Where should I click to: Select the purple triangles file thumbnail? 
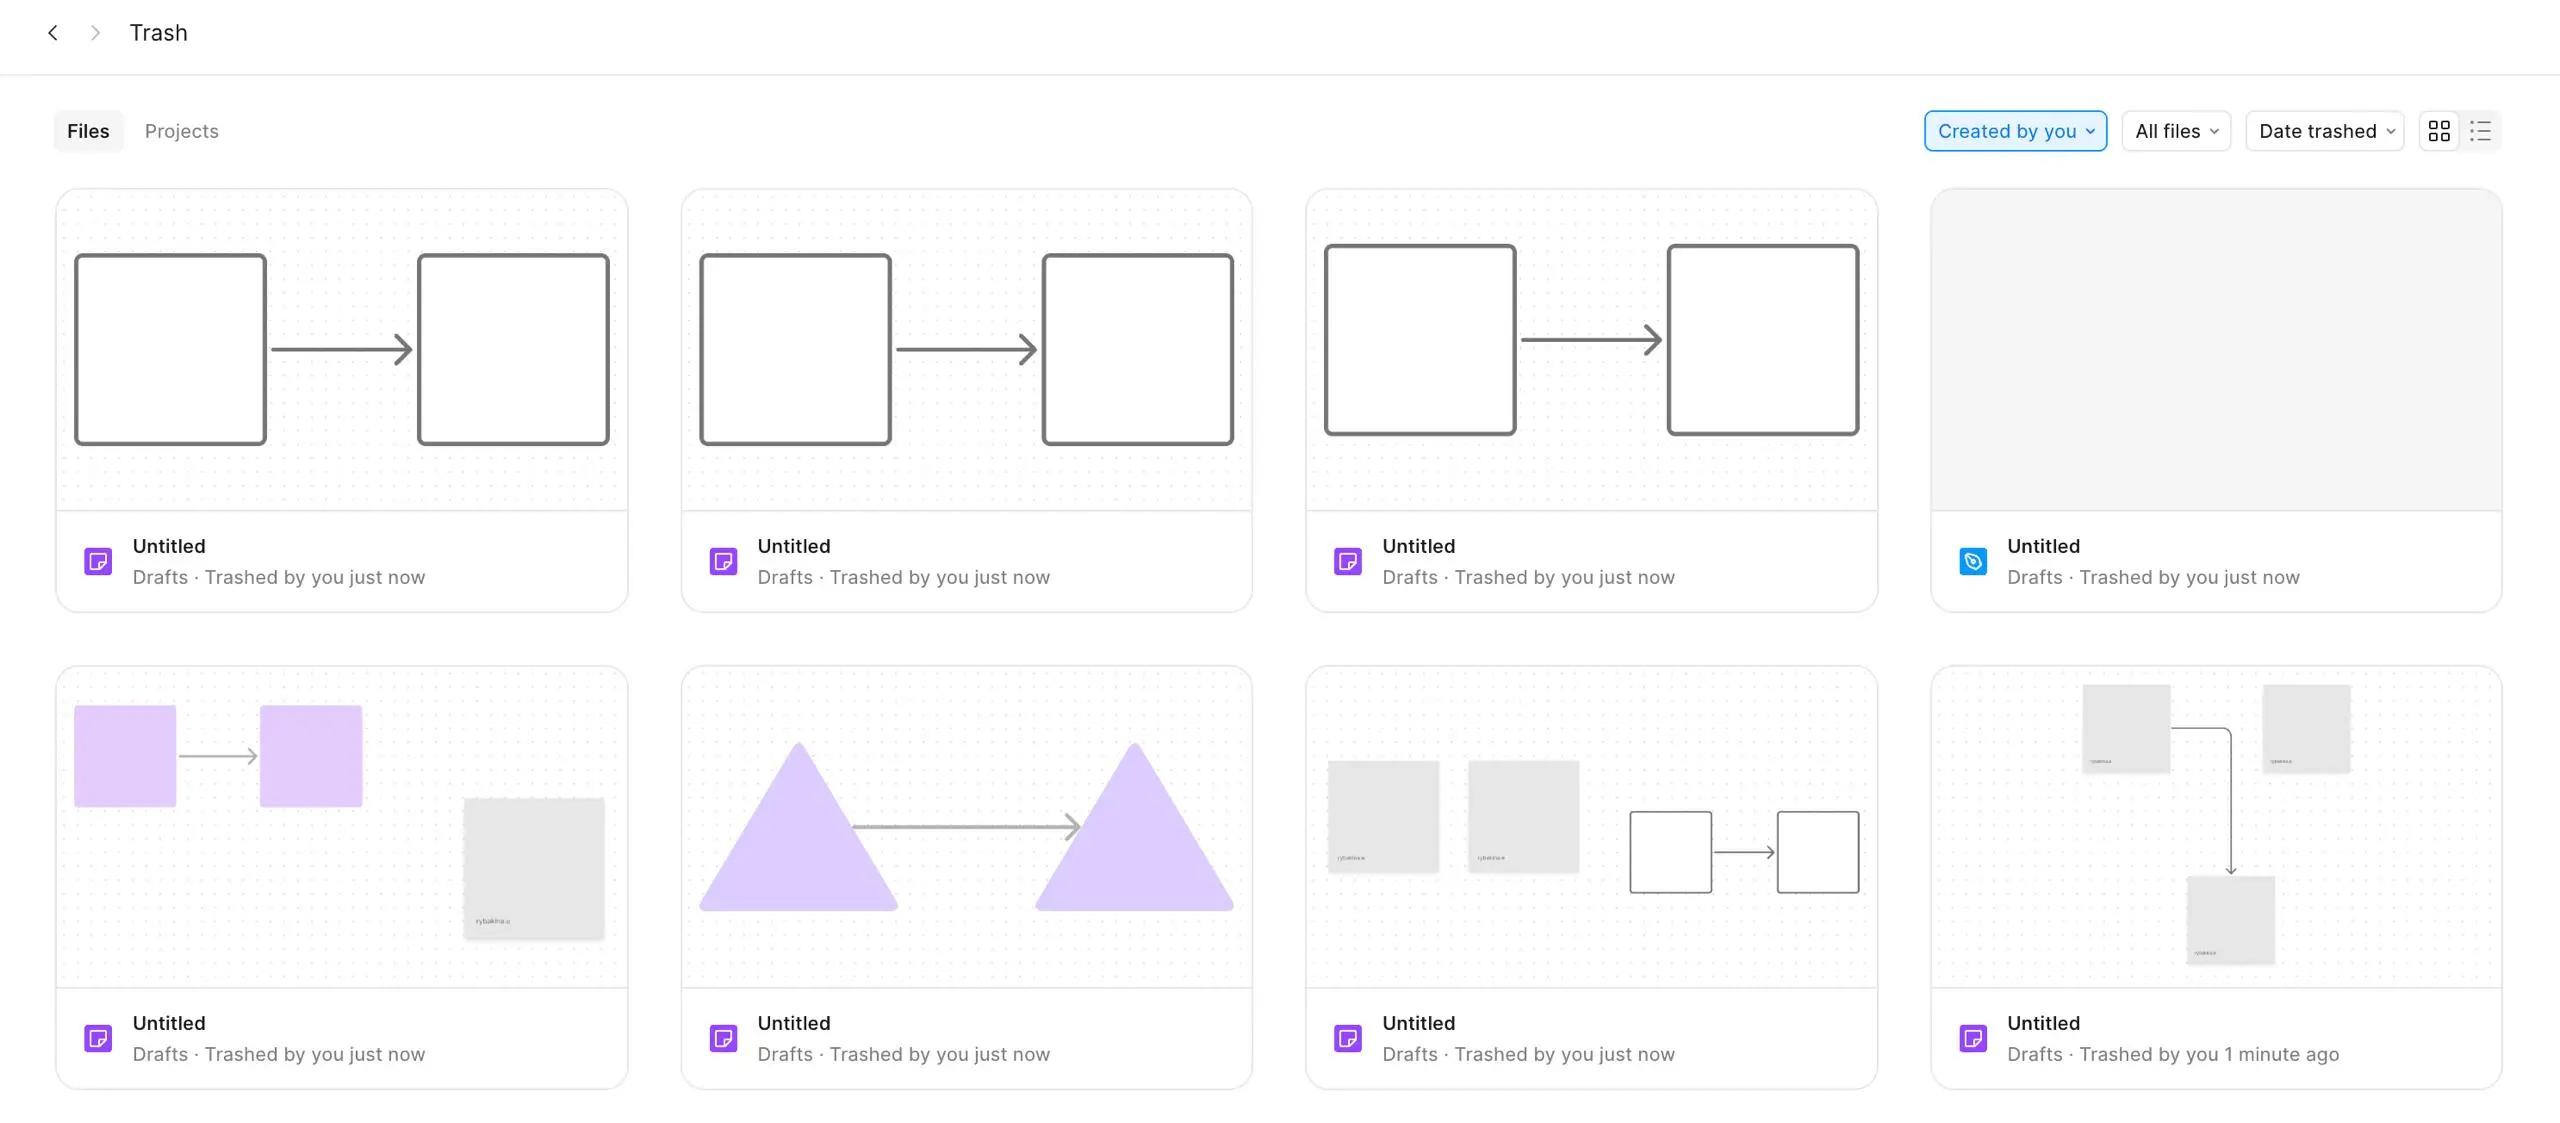pyautogui.click(x=966, y=827)
